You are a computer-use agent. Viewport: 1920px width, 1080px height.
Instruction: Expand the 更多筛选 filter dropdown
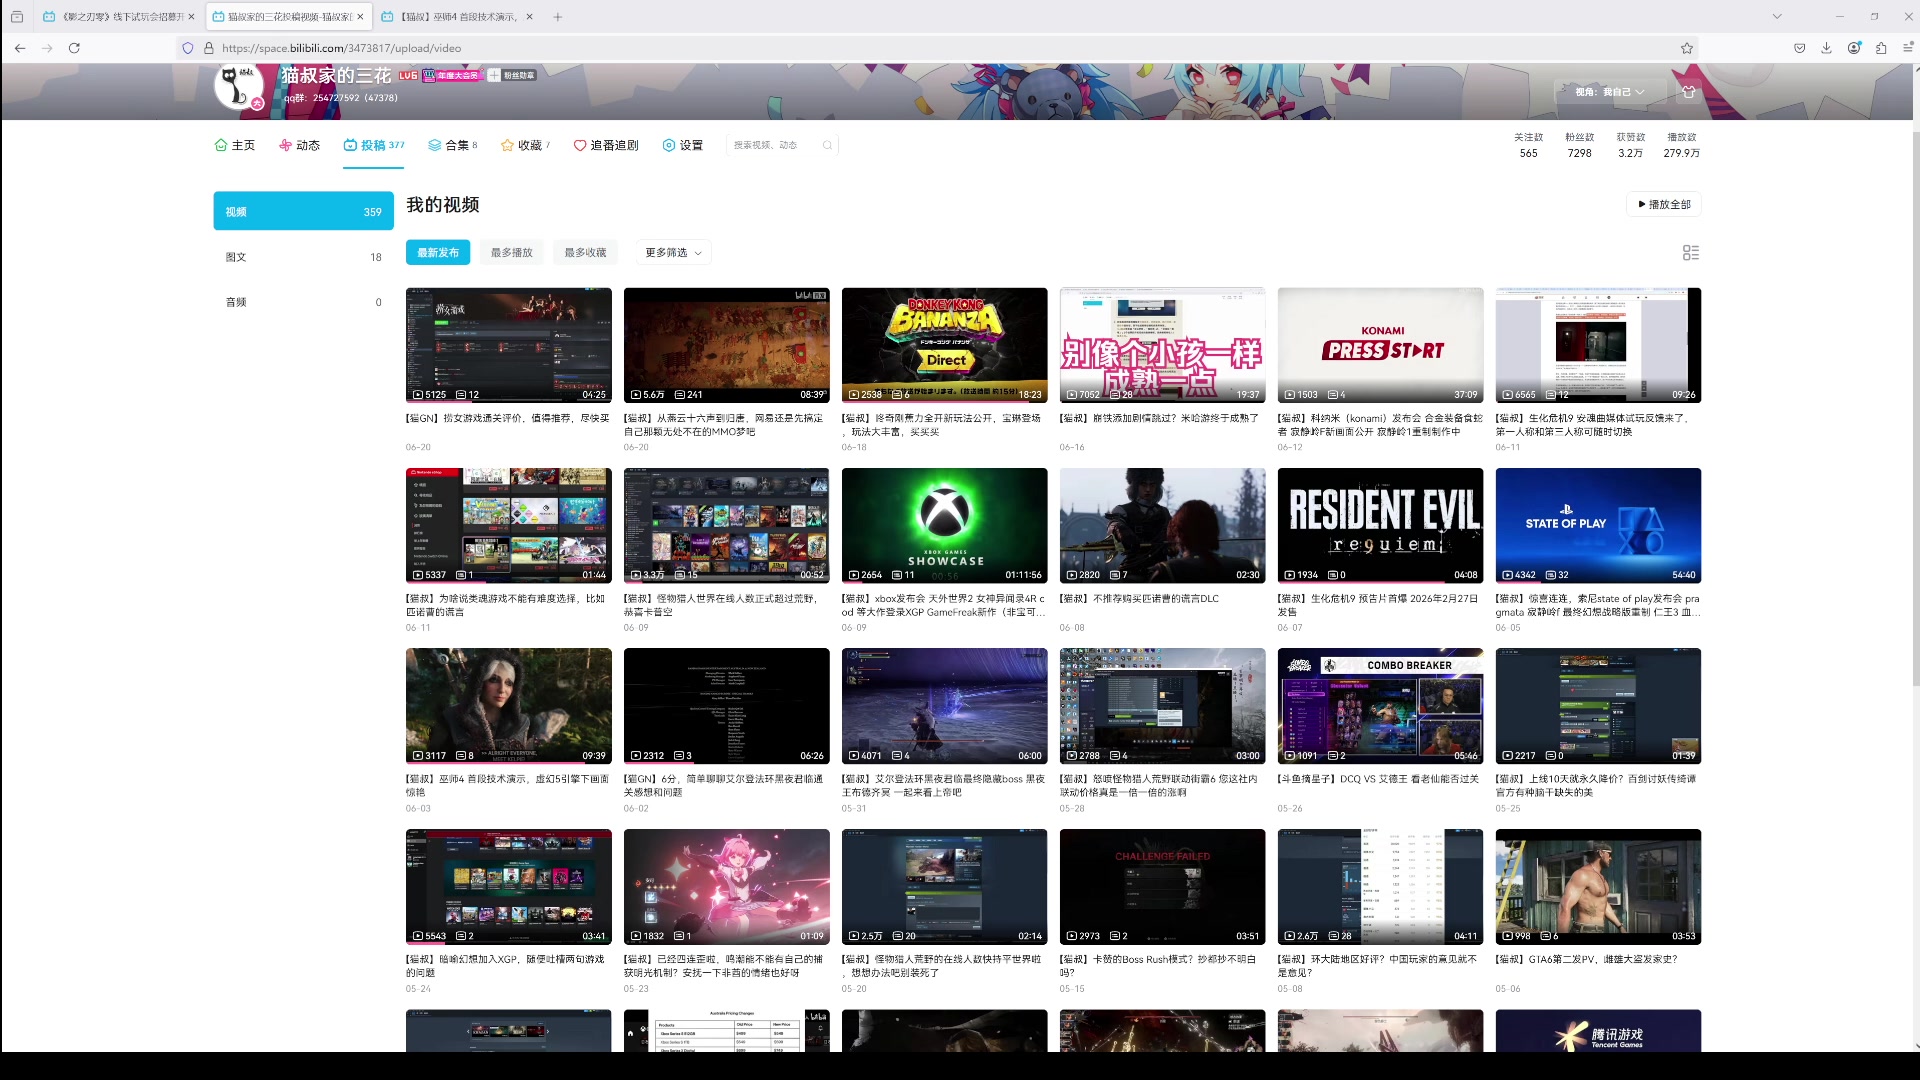pyautogui.click(x=673, y=253)
